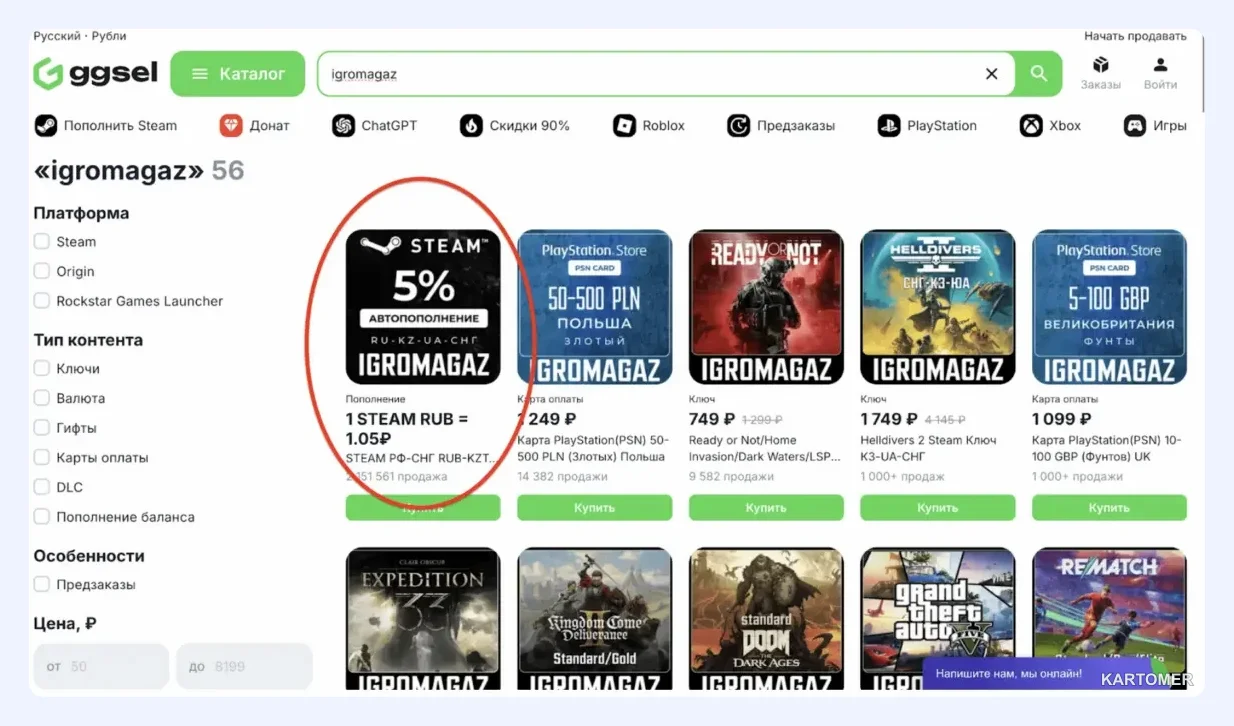Open the Каталог menu button
Image resolution: width=1234 pixels, height=726 pixels.
tap(238, 74)
